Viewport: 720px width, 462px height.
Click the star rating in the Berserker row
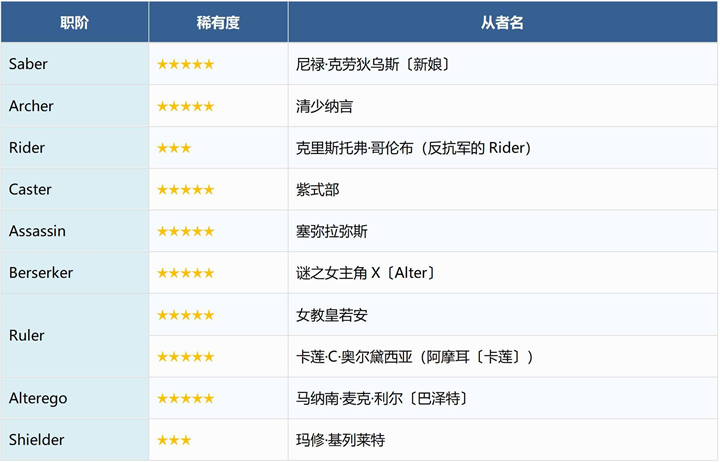tap(185, 273)
